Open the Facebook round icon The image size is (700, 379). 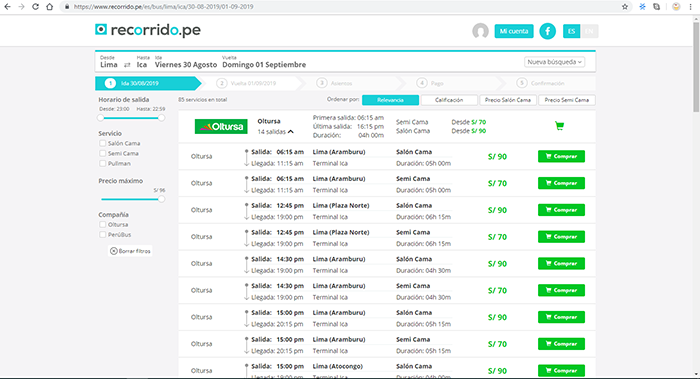click(548, 31)
